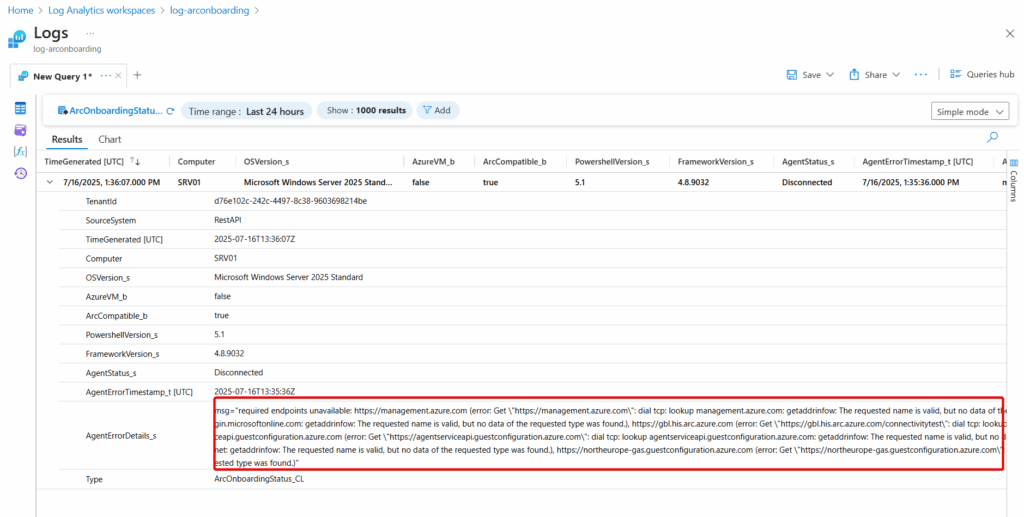Change the Simple mode dropdown
This screenshot has height=517, width=1024.
pyautogui.click(x=969, y=111)
